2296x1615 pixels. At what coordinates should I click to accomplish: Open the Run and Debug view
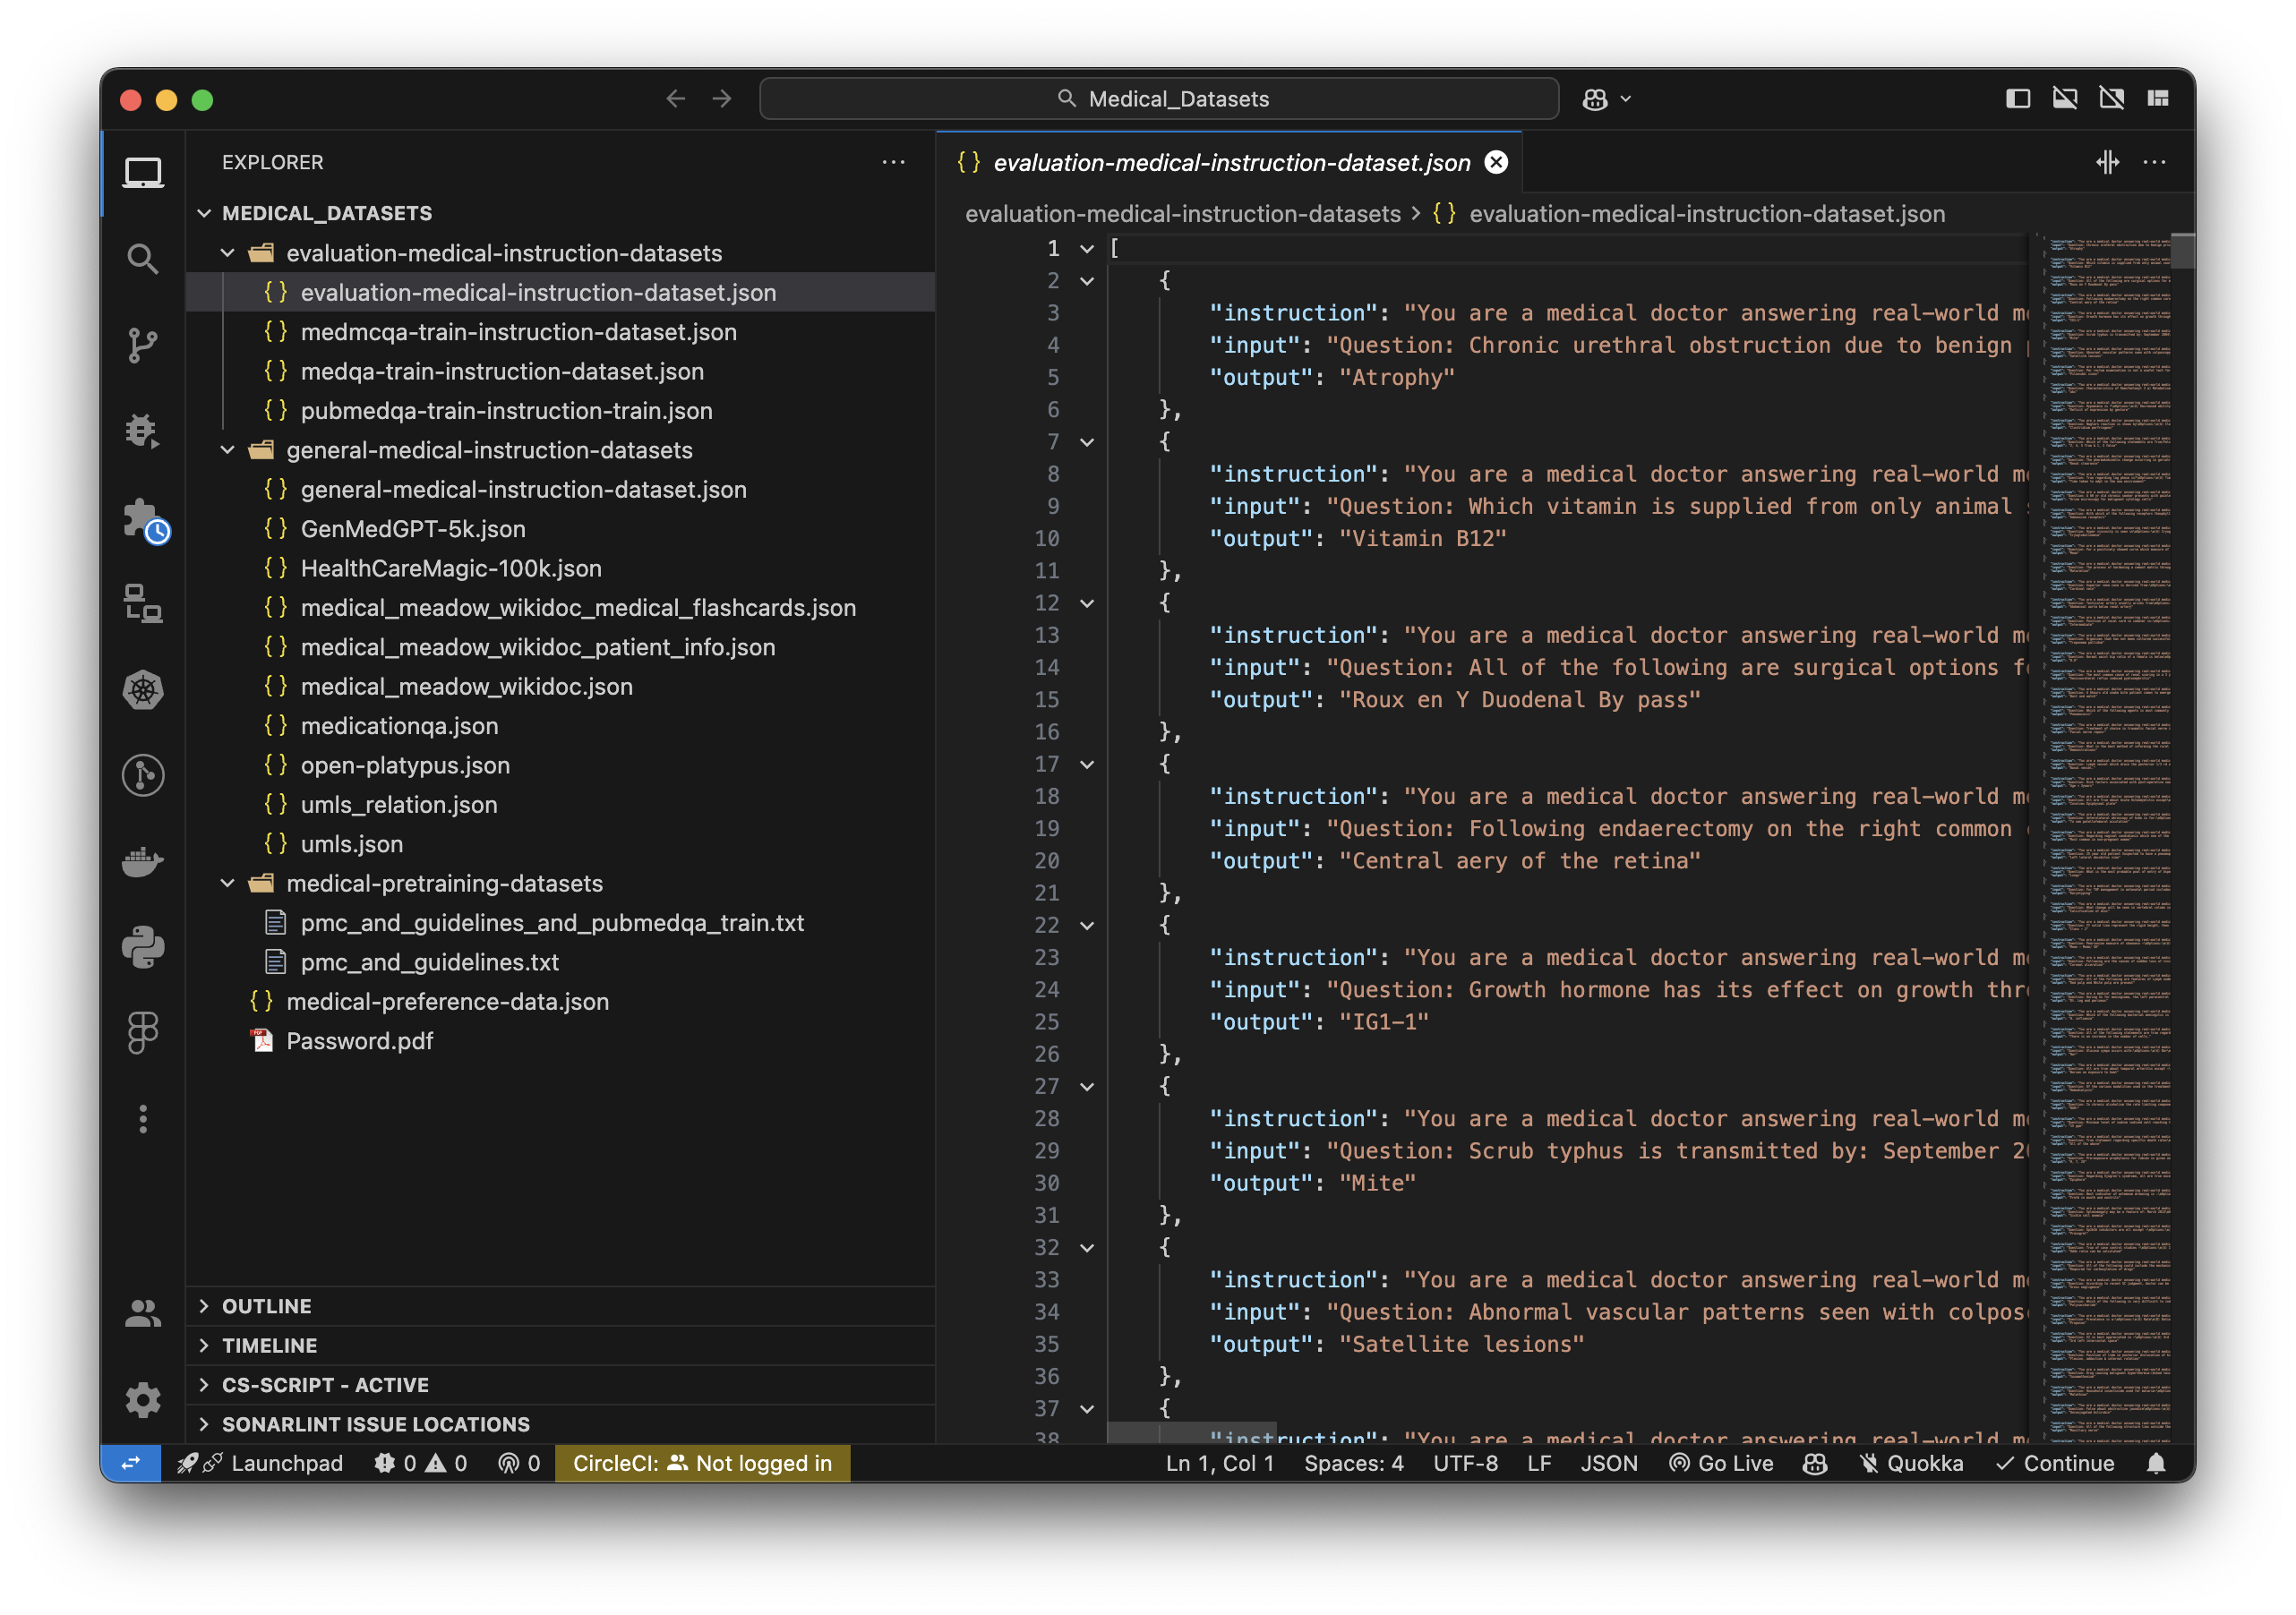(143, 430)
